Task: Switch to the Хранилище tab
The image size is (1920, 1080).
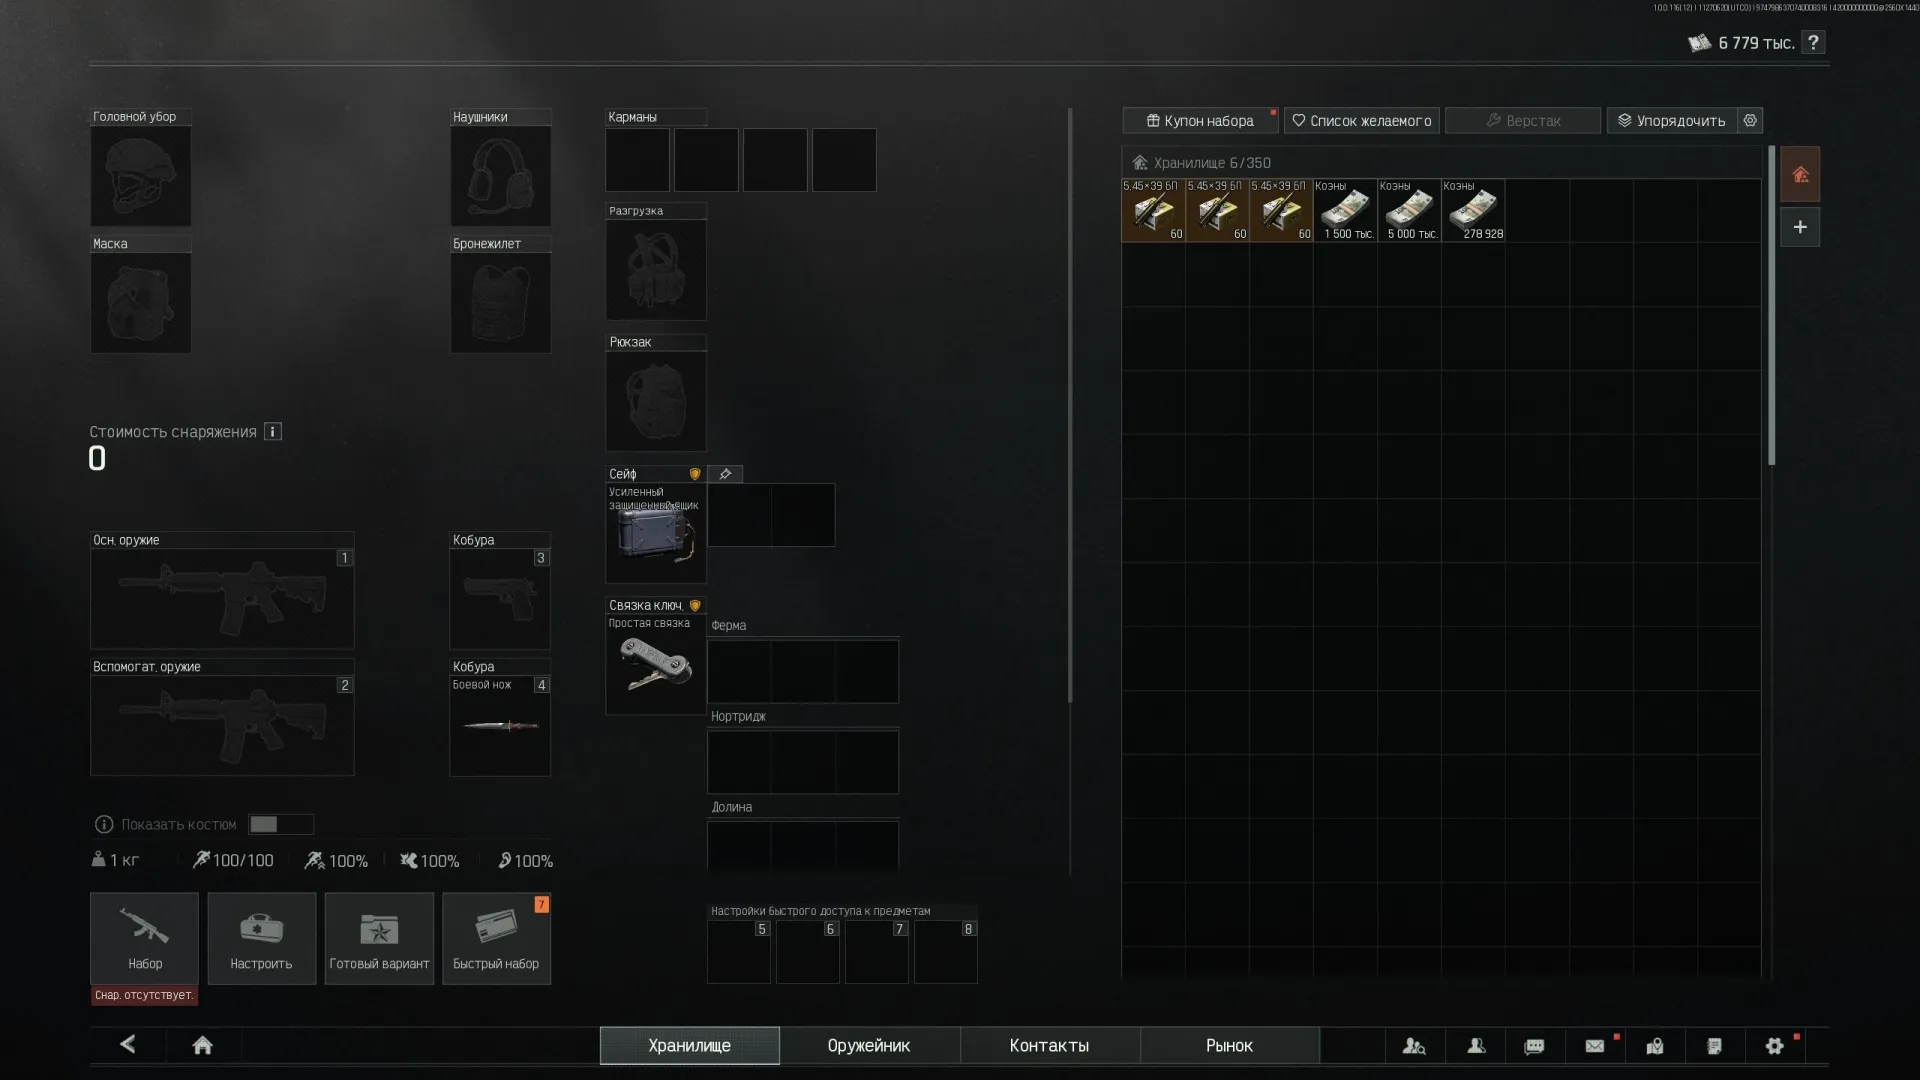Action: pyautogui.click(x=690, y=1046)
